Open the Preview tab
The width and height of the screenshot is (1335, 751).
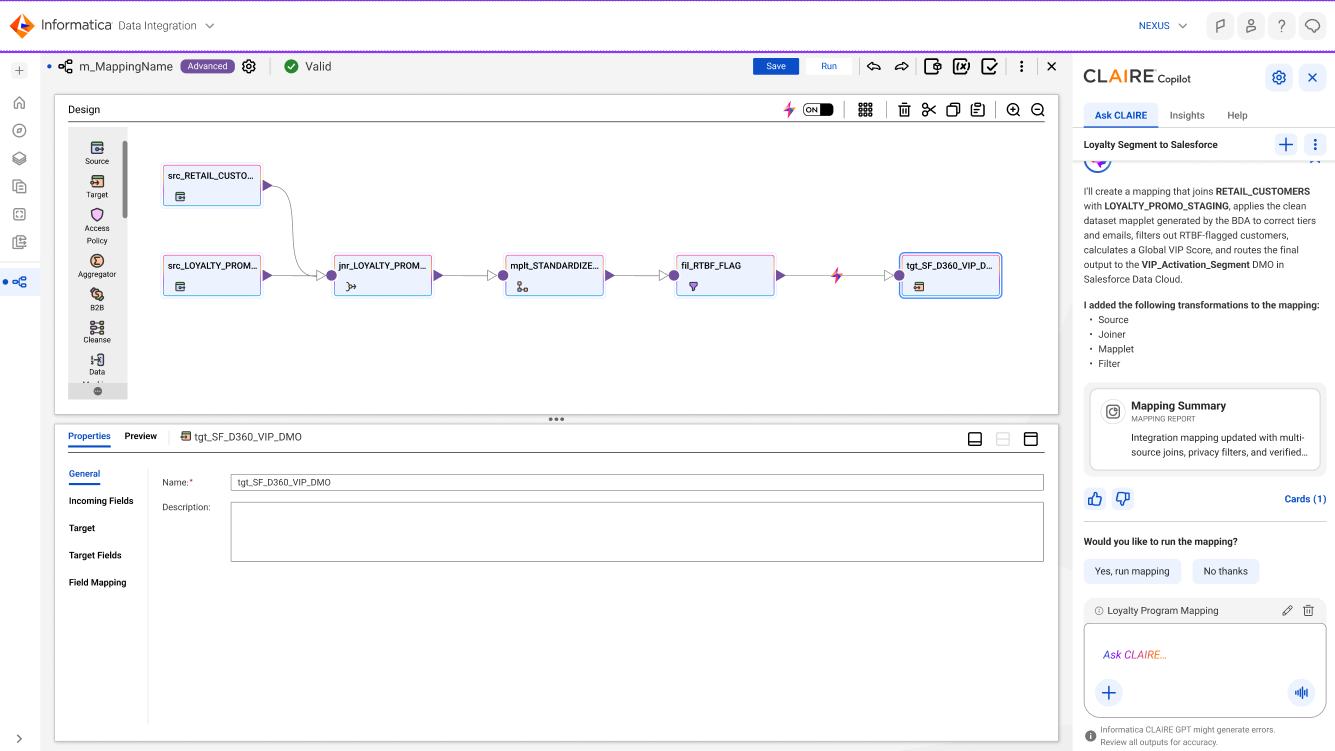tap(141, 436)
